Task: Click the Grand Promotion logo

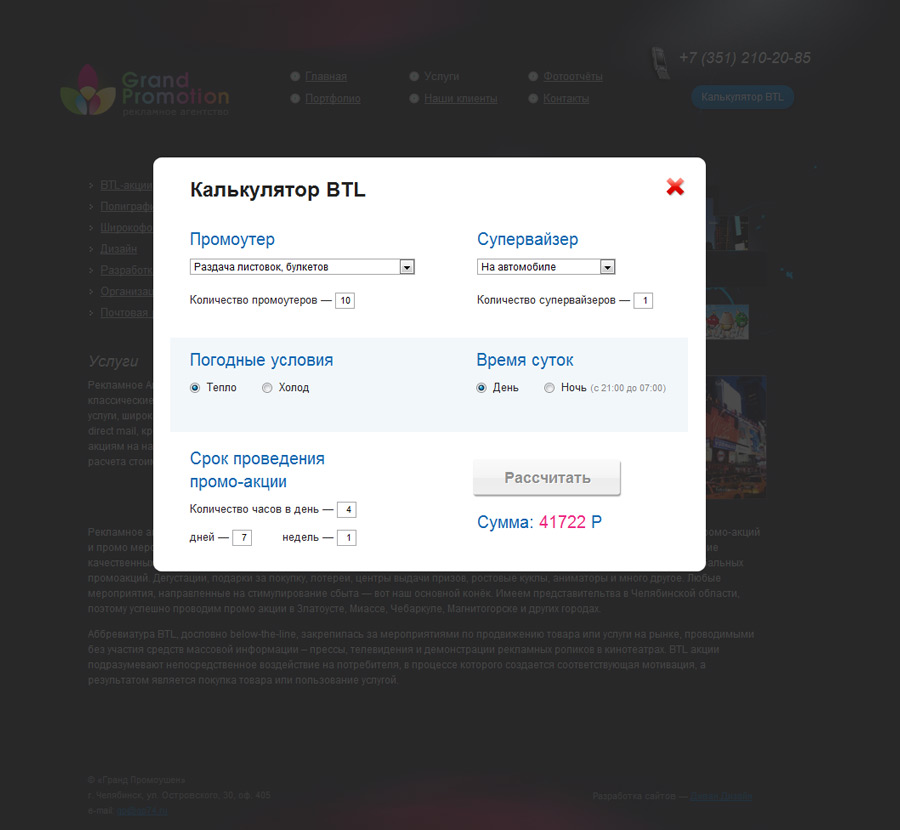Action: (145, 91)
